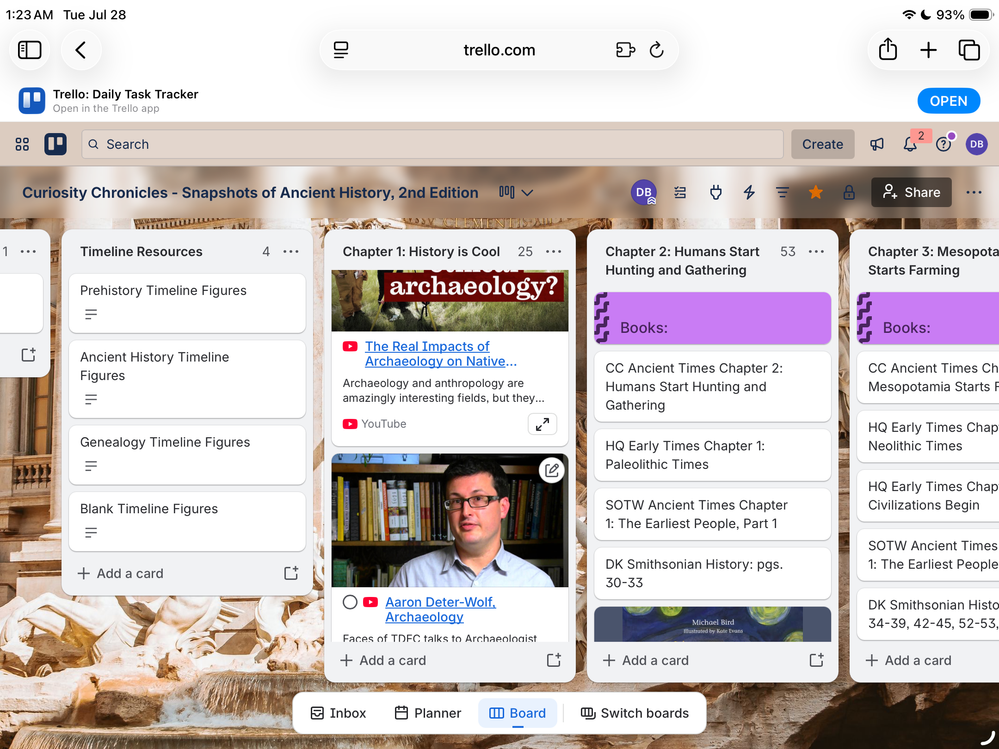
Task: Select the Board tab
Action: [517, 713]
